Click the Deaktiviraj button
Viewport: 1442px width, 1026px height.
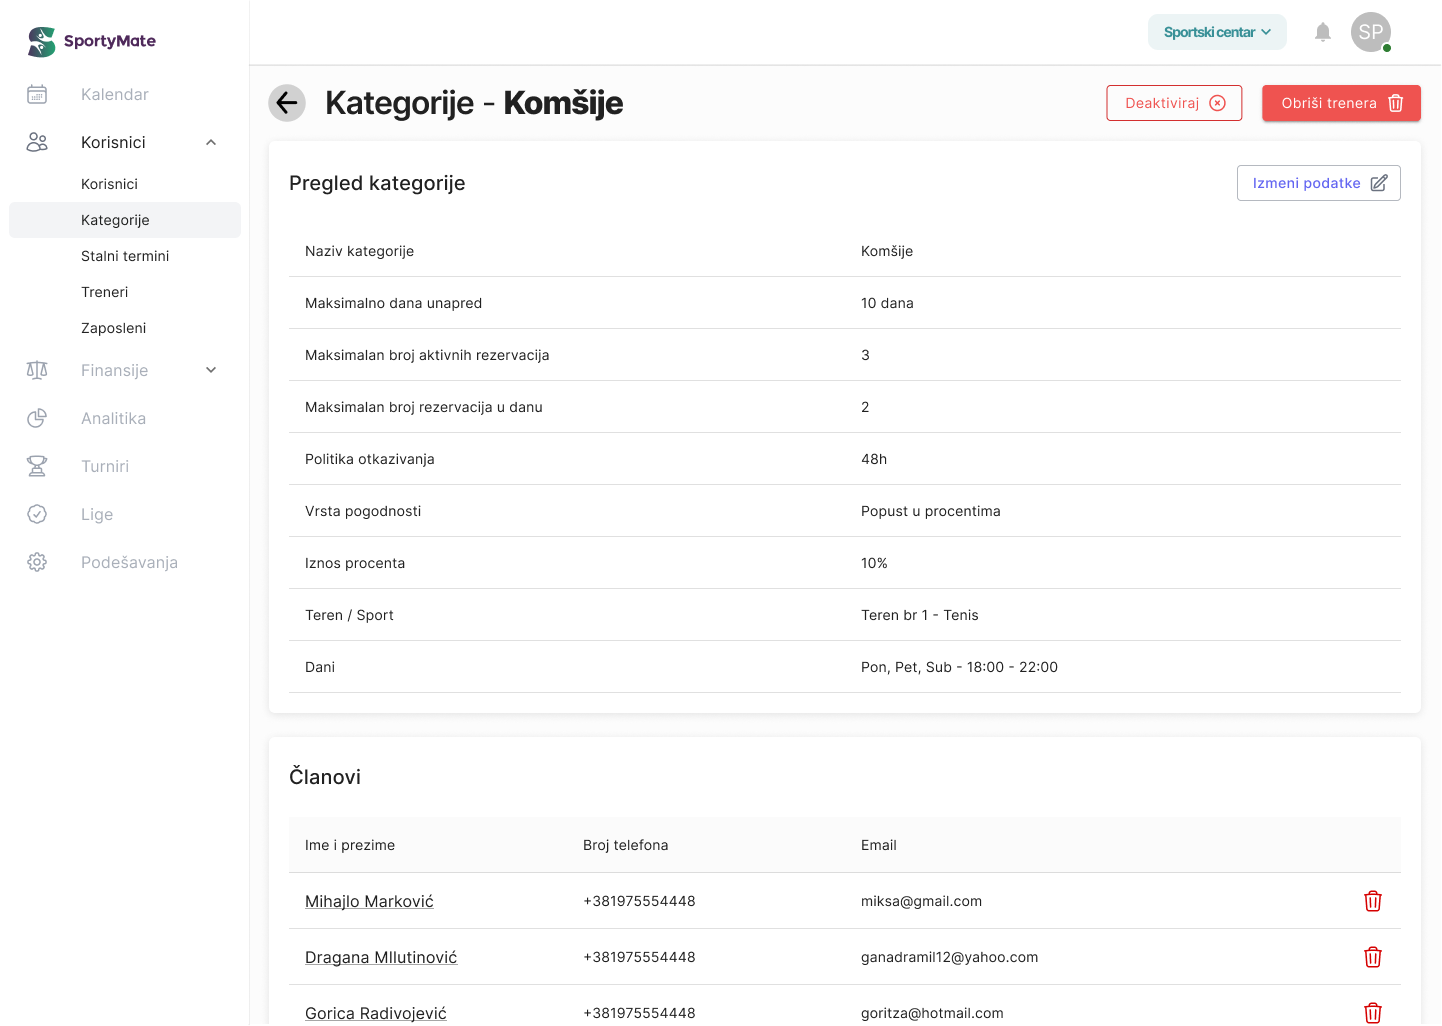1174,103
